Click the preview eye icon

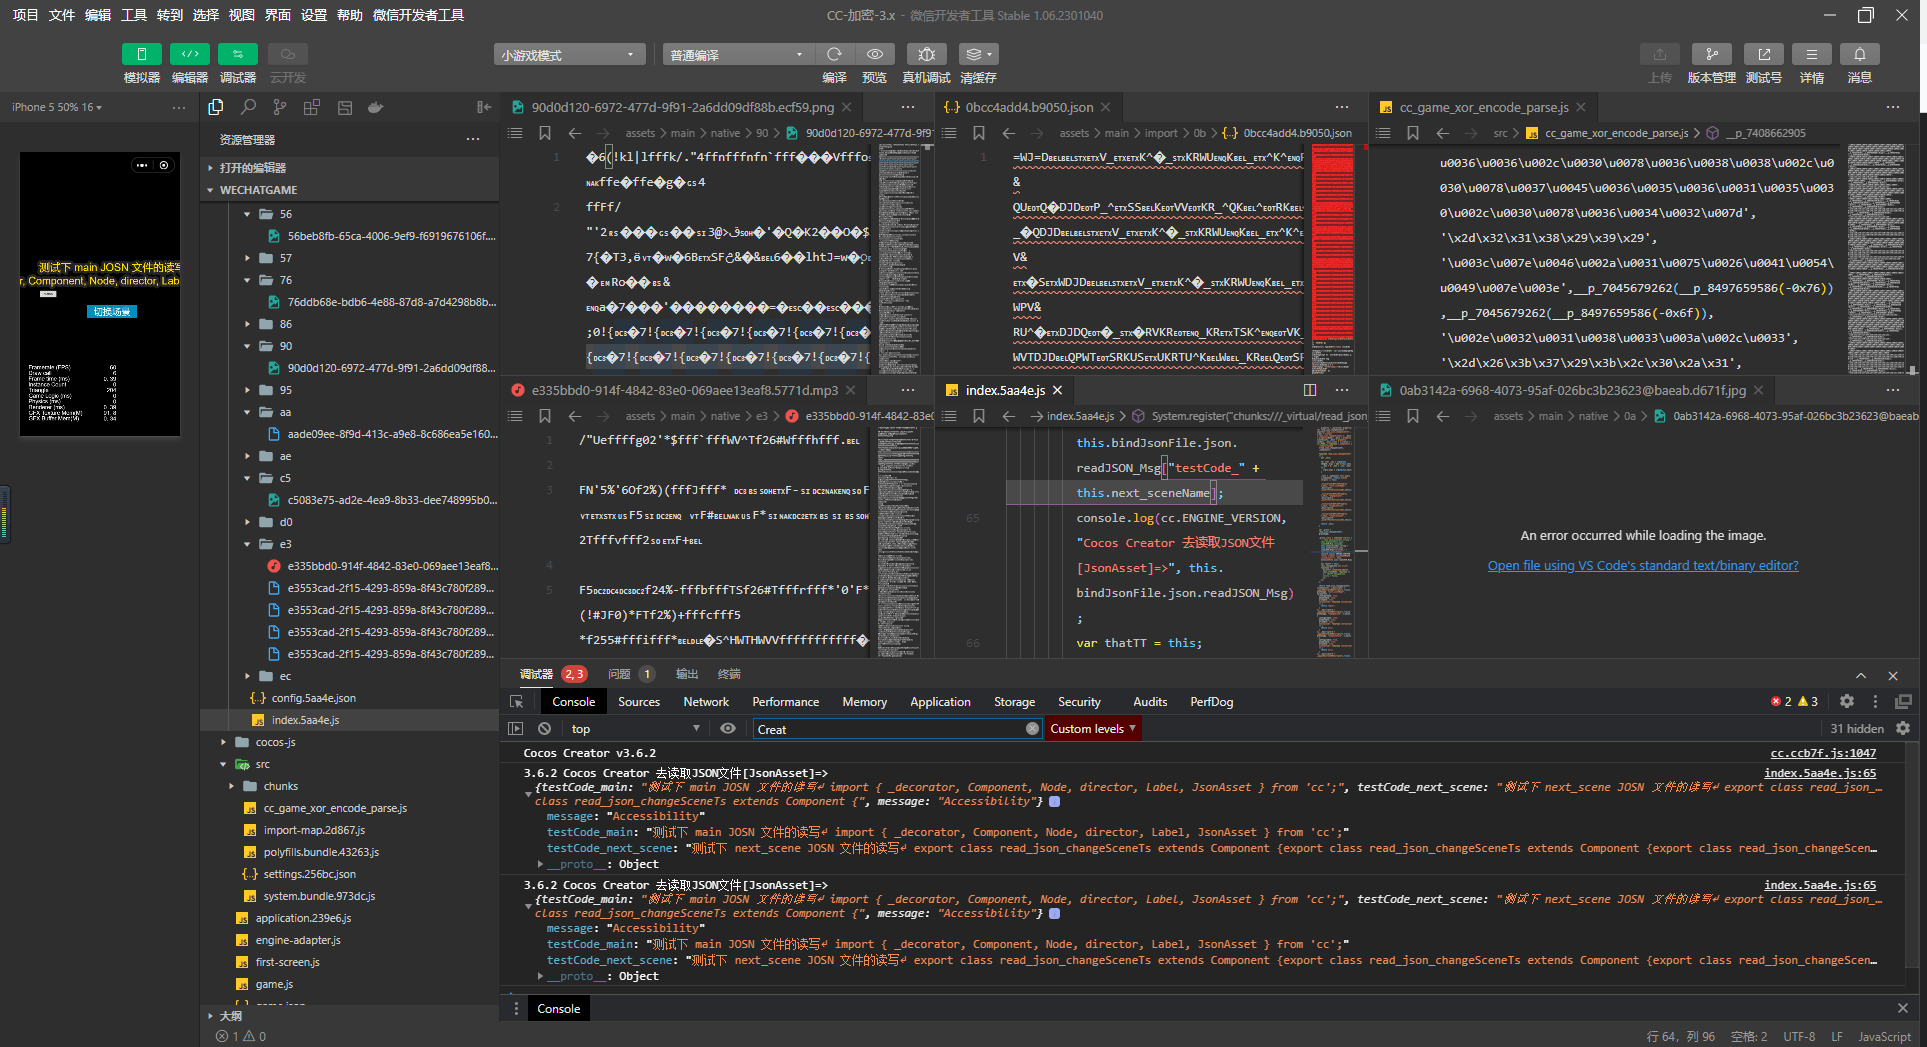[x=874, y=54]
